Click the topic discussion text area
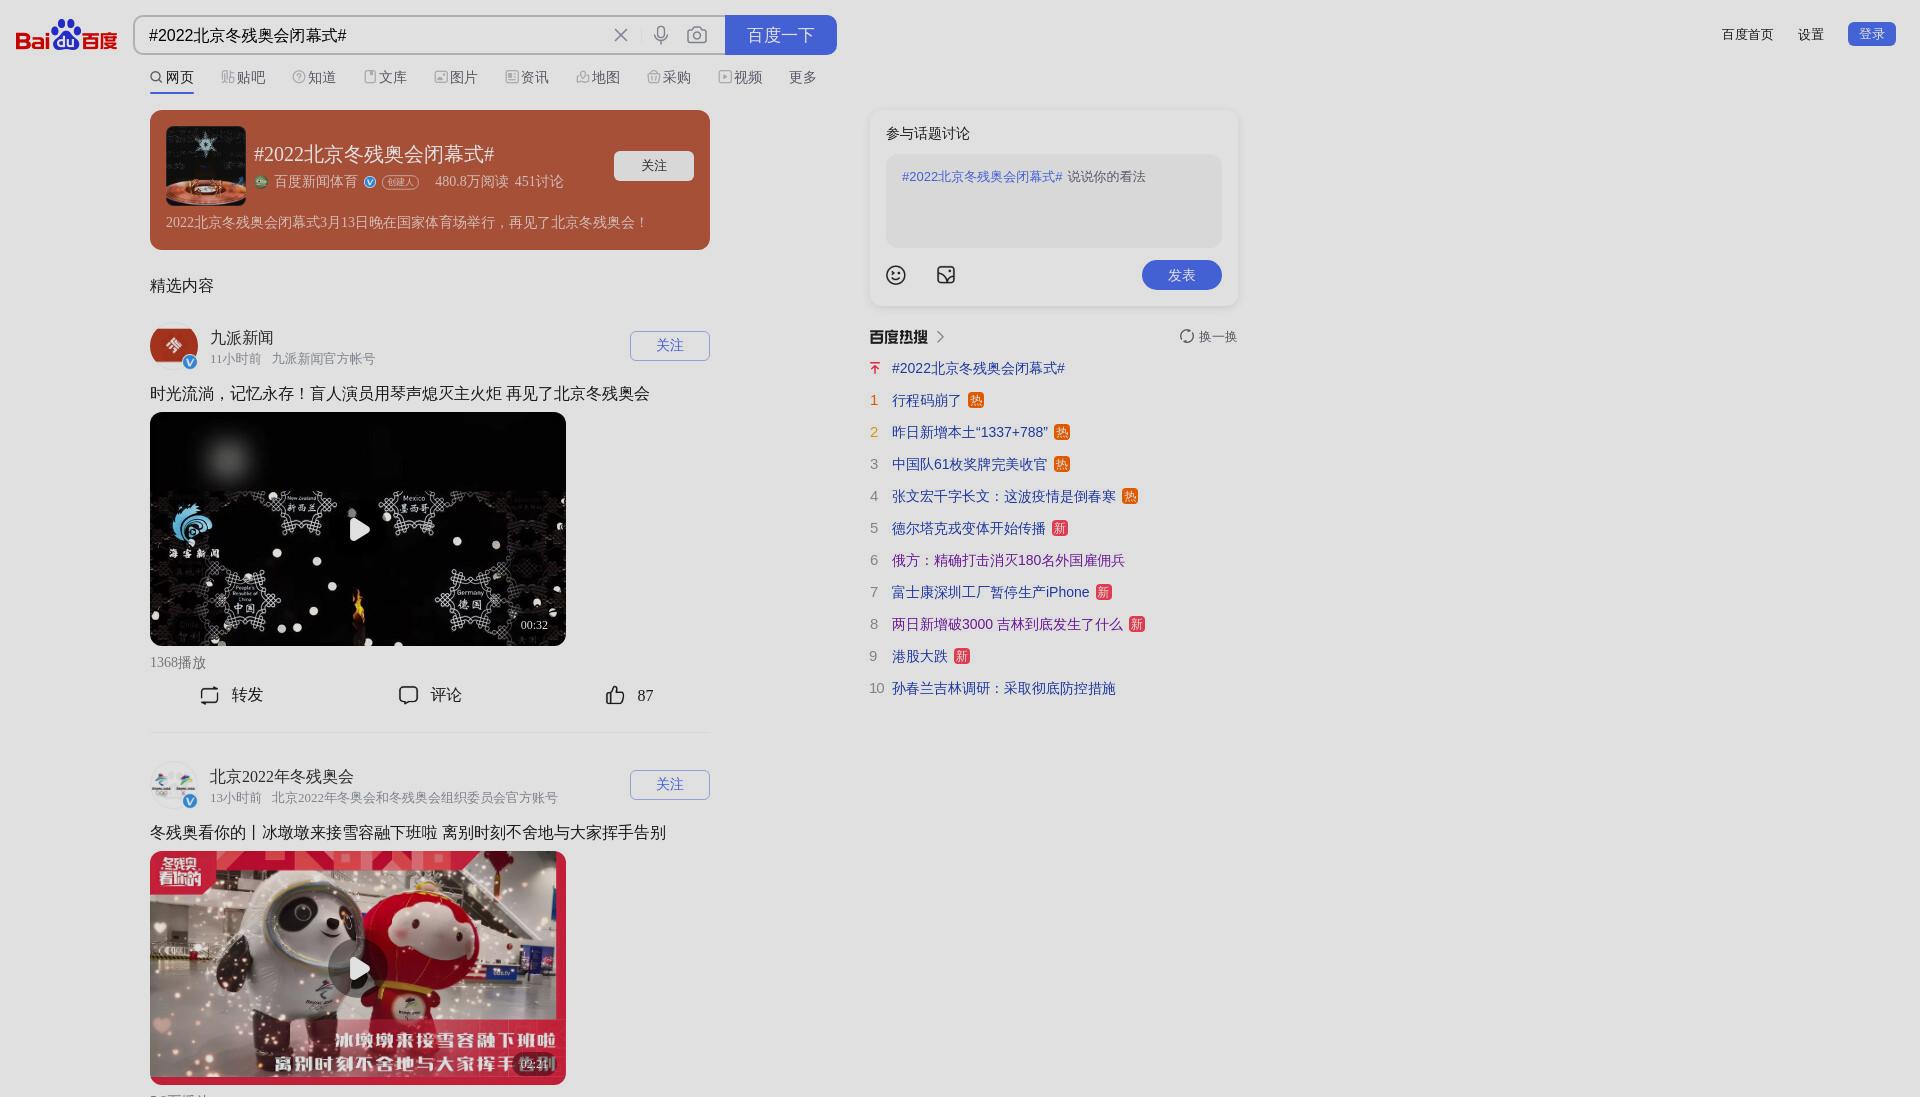 (x=1054, y=201)
